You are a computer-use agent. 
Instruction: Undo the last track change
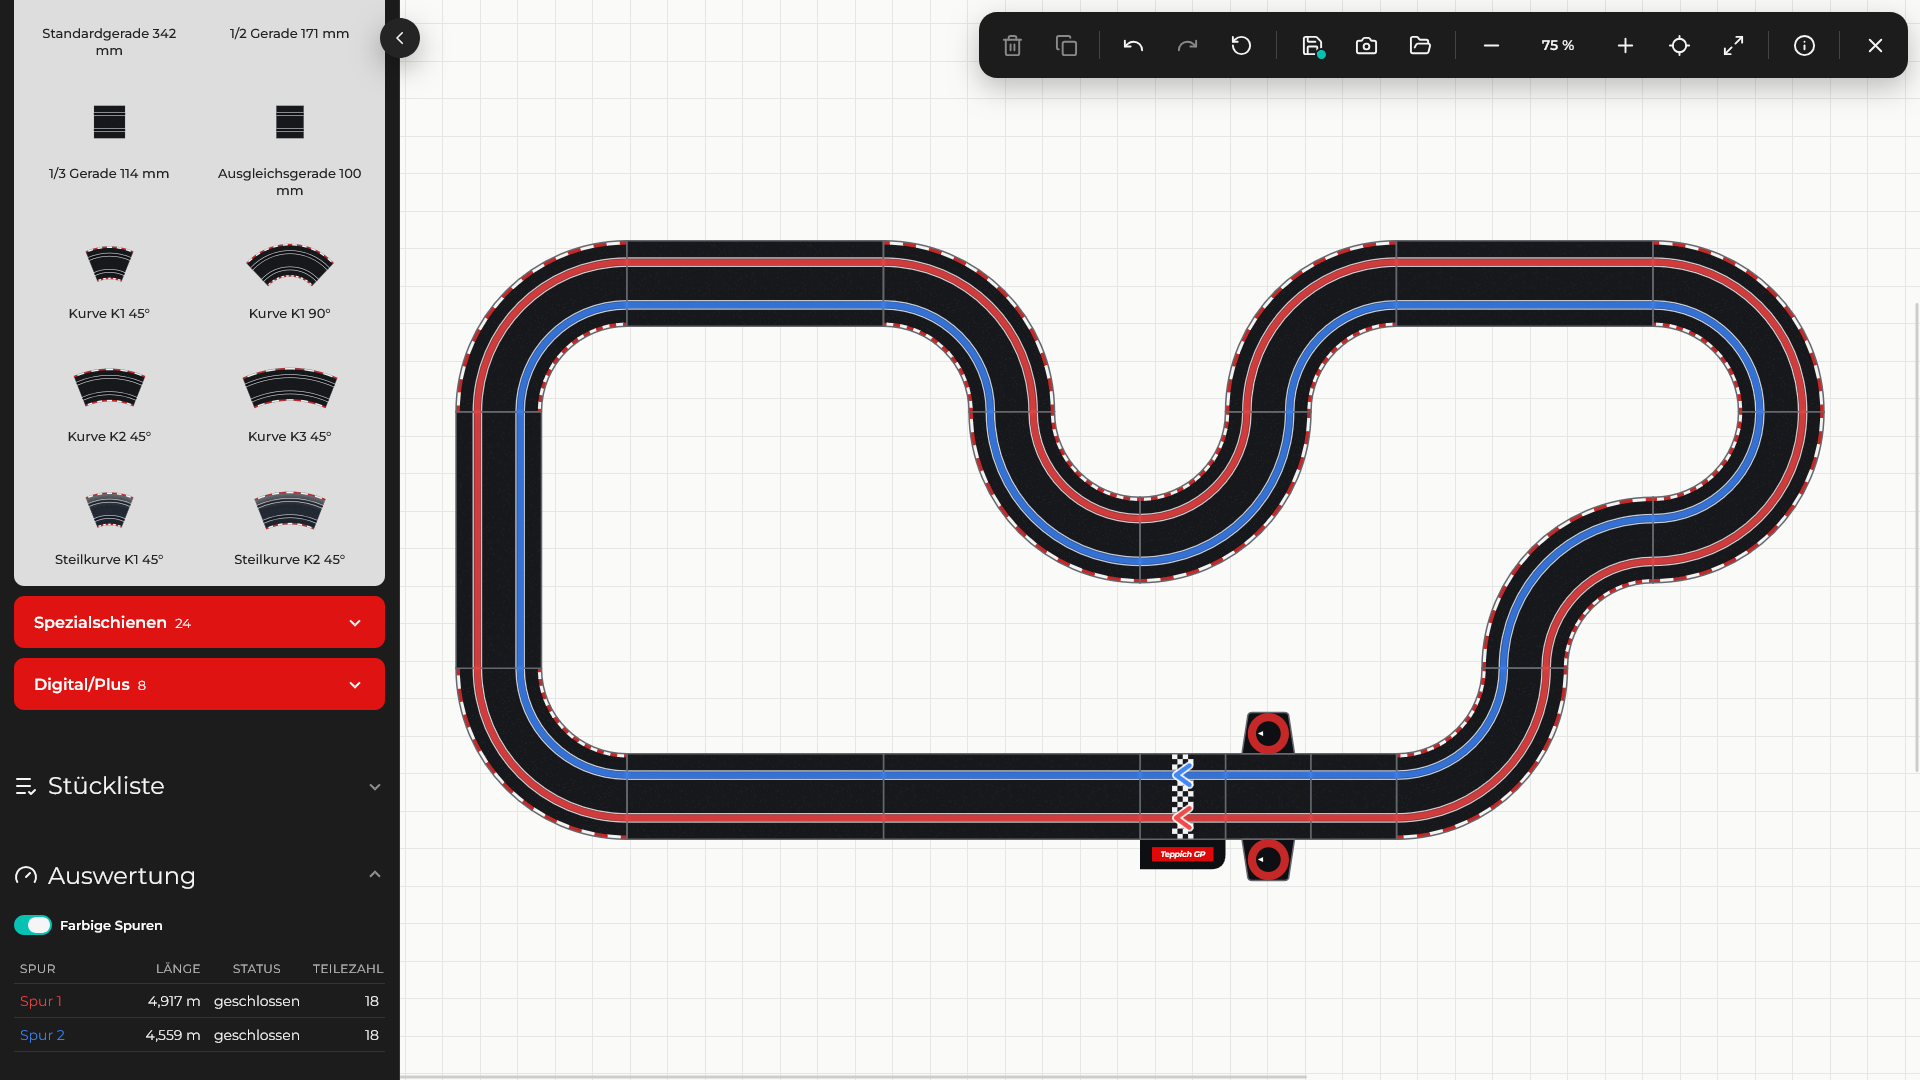coord(1133,46)
